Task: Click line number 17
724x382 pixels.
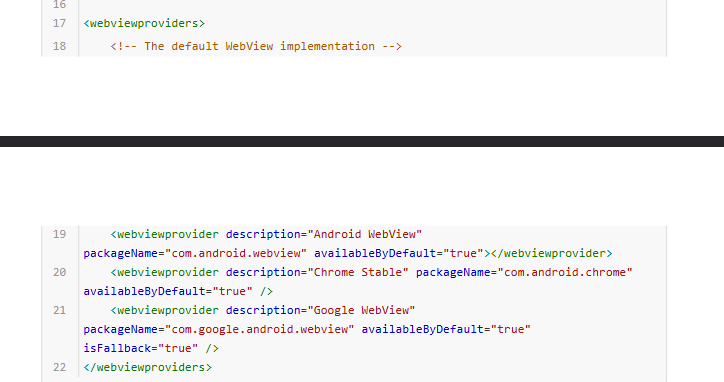Action: click(x=60, y=23)
